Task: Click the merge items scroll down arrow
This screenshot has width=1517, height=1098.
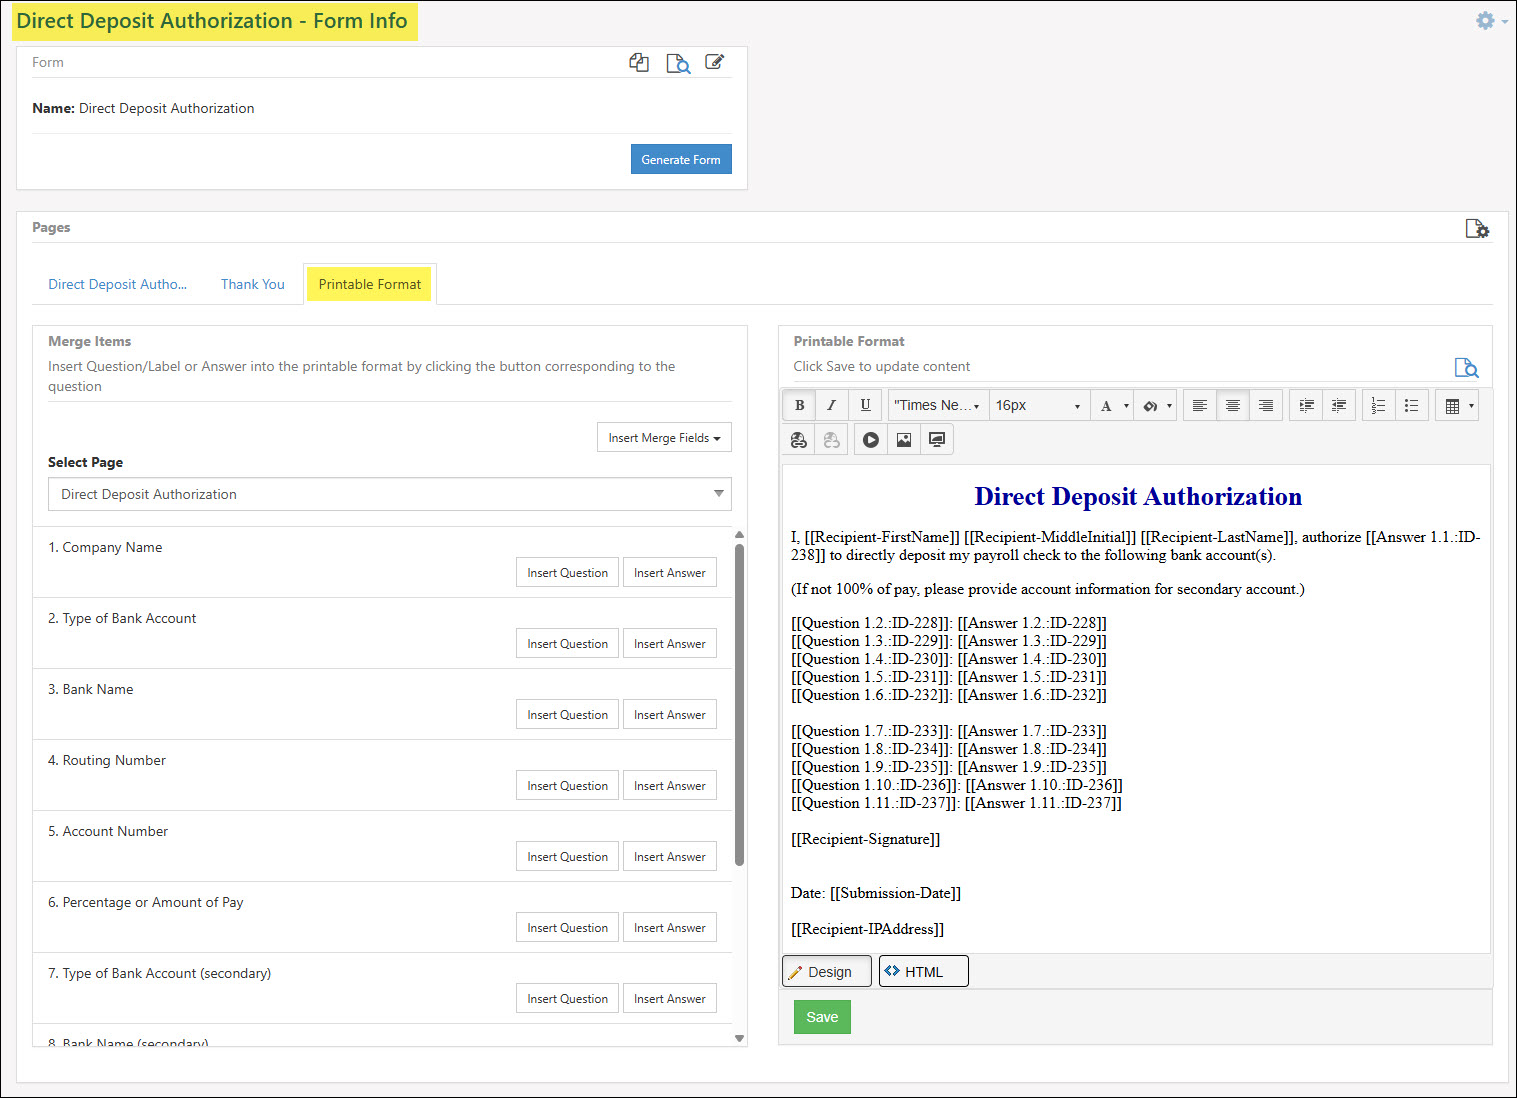Action: tap(739, 1039)
